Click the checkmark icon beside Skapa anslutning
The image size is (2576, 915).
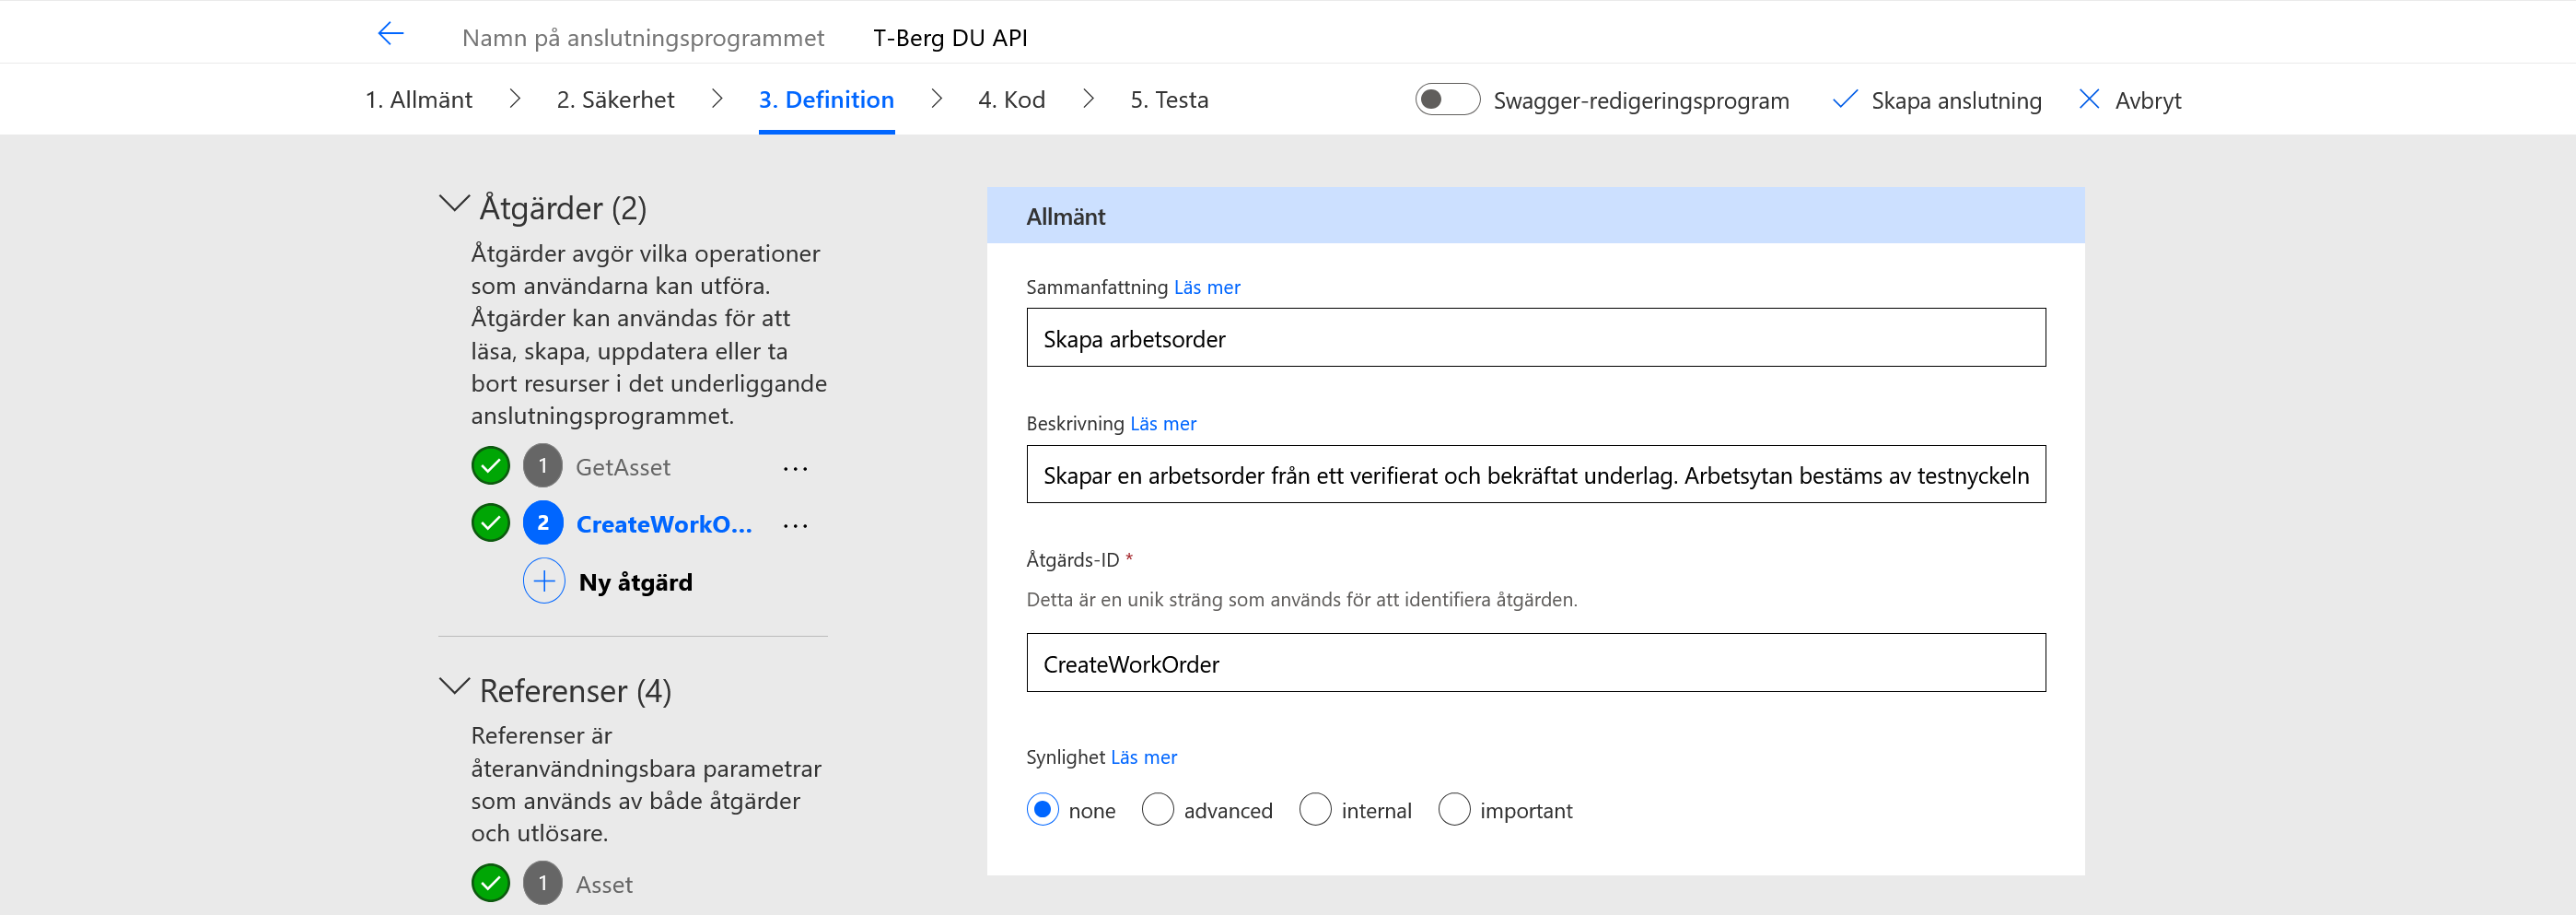coord(1844,99)
